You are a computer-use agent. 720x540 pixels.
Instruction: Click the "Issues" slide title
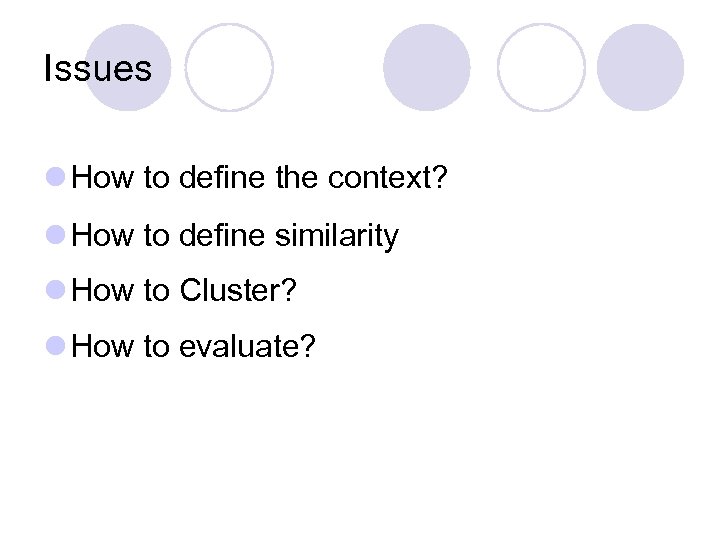[x=98, y=69]
